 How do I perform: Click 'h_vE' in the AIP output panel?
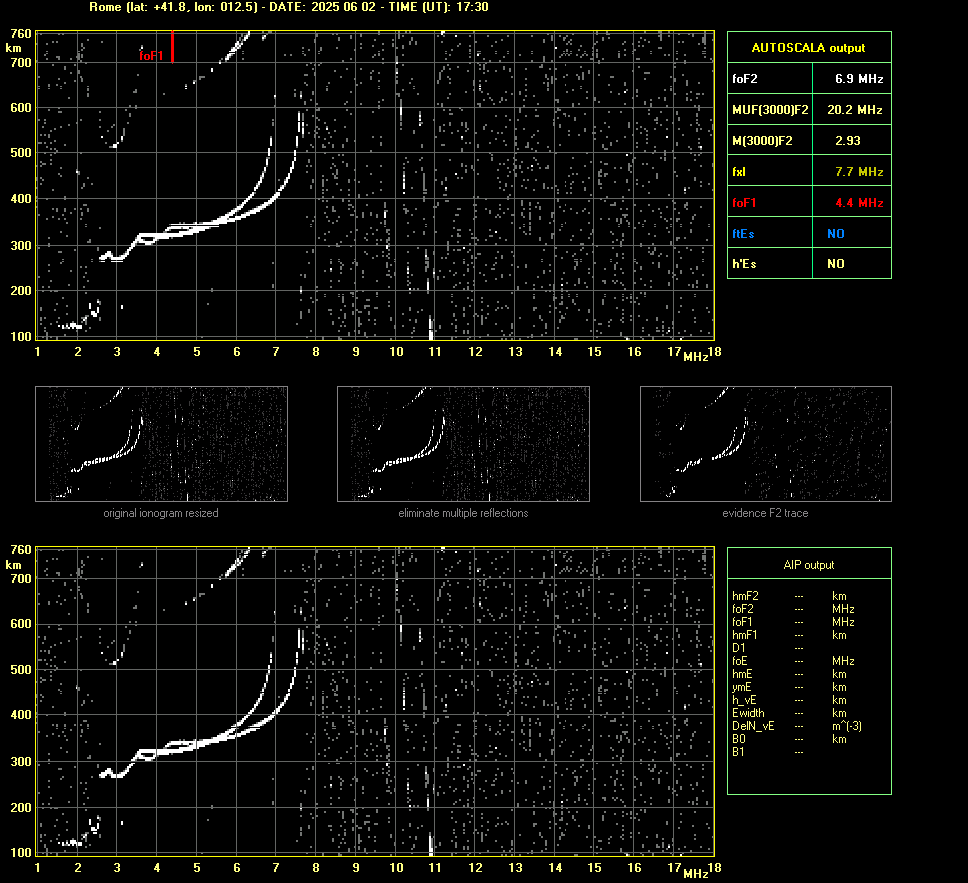(744, 700)
